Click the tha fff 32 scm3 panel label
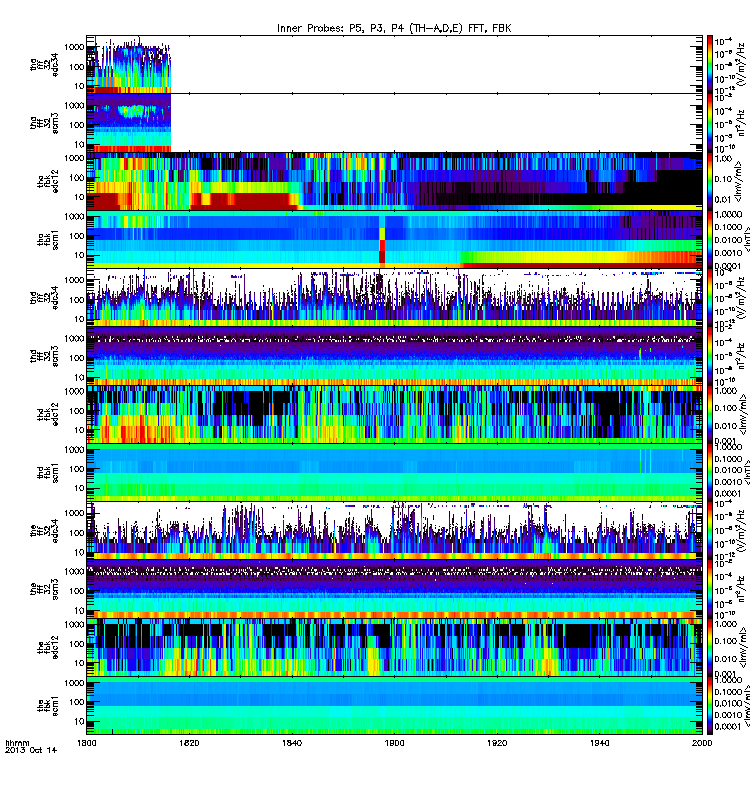The height and width of the screenshot is (800, 750). click(44, 123)
